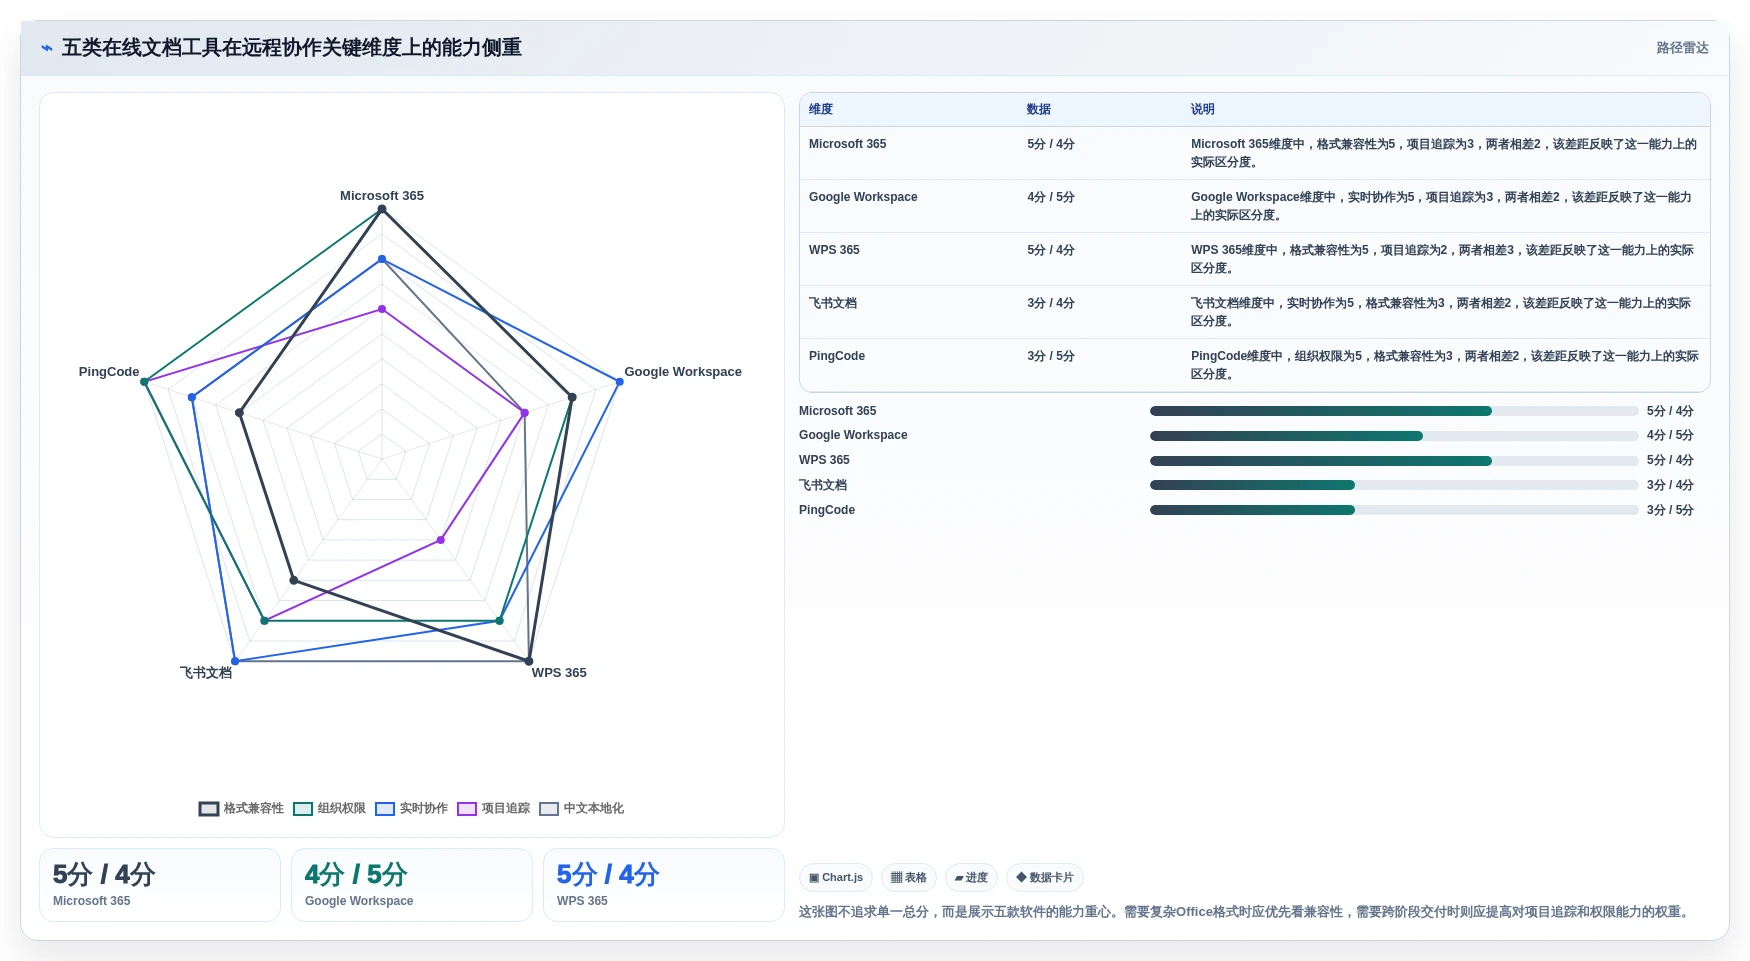
Task: Open the WPS 365 5分 / 4分 stat card
Action: (664, 885)
